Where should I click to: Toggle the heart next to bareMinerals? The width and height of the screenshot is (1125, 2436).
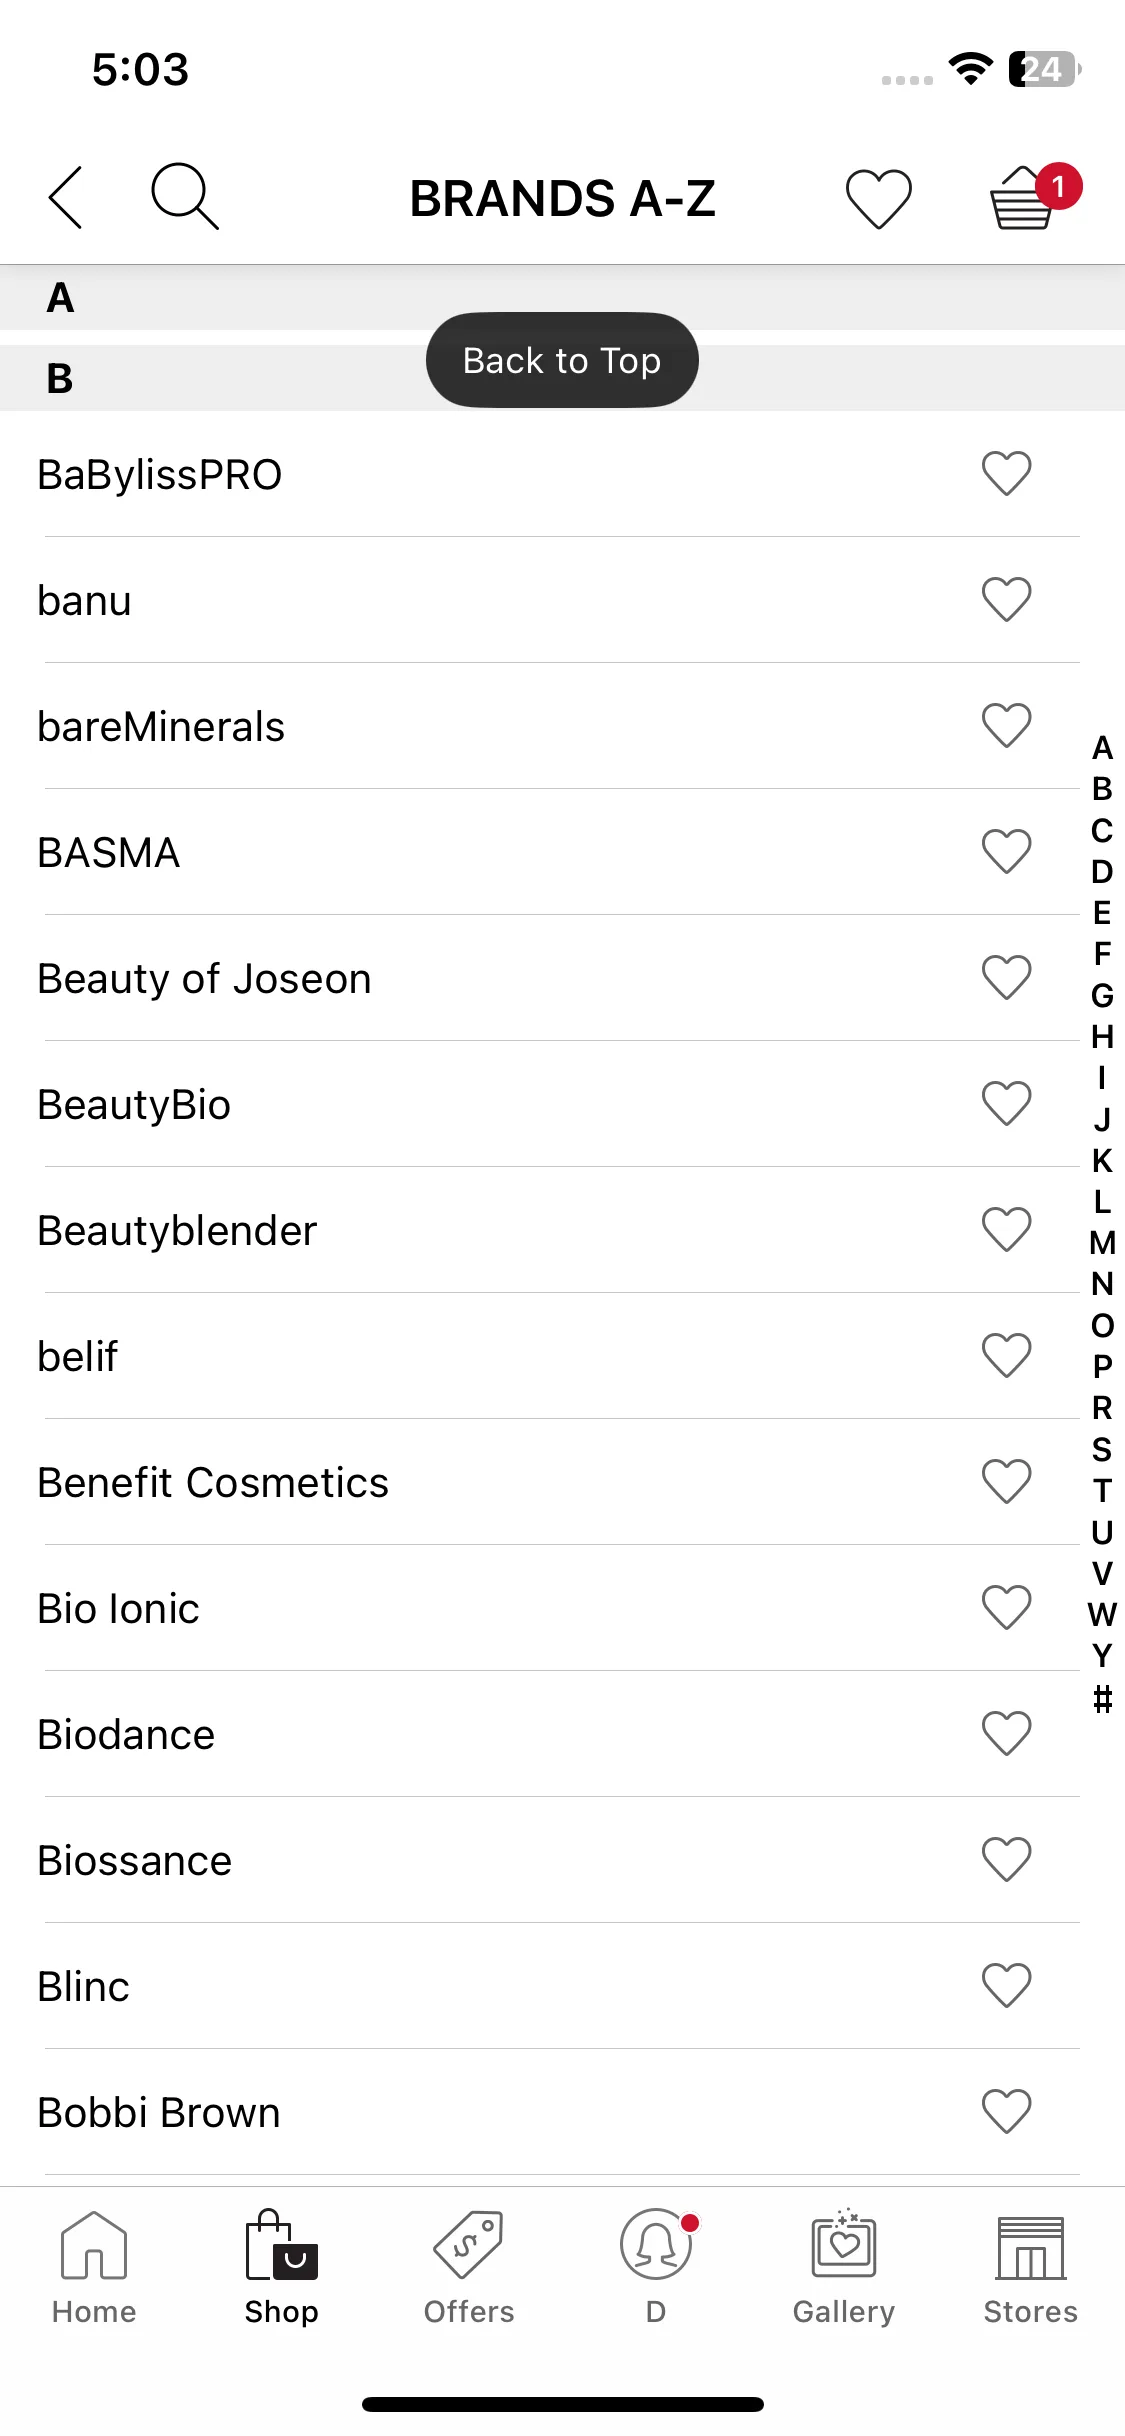(x=1006, y=725)
